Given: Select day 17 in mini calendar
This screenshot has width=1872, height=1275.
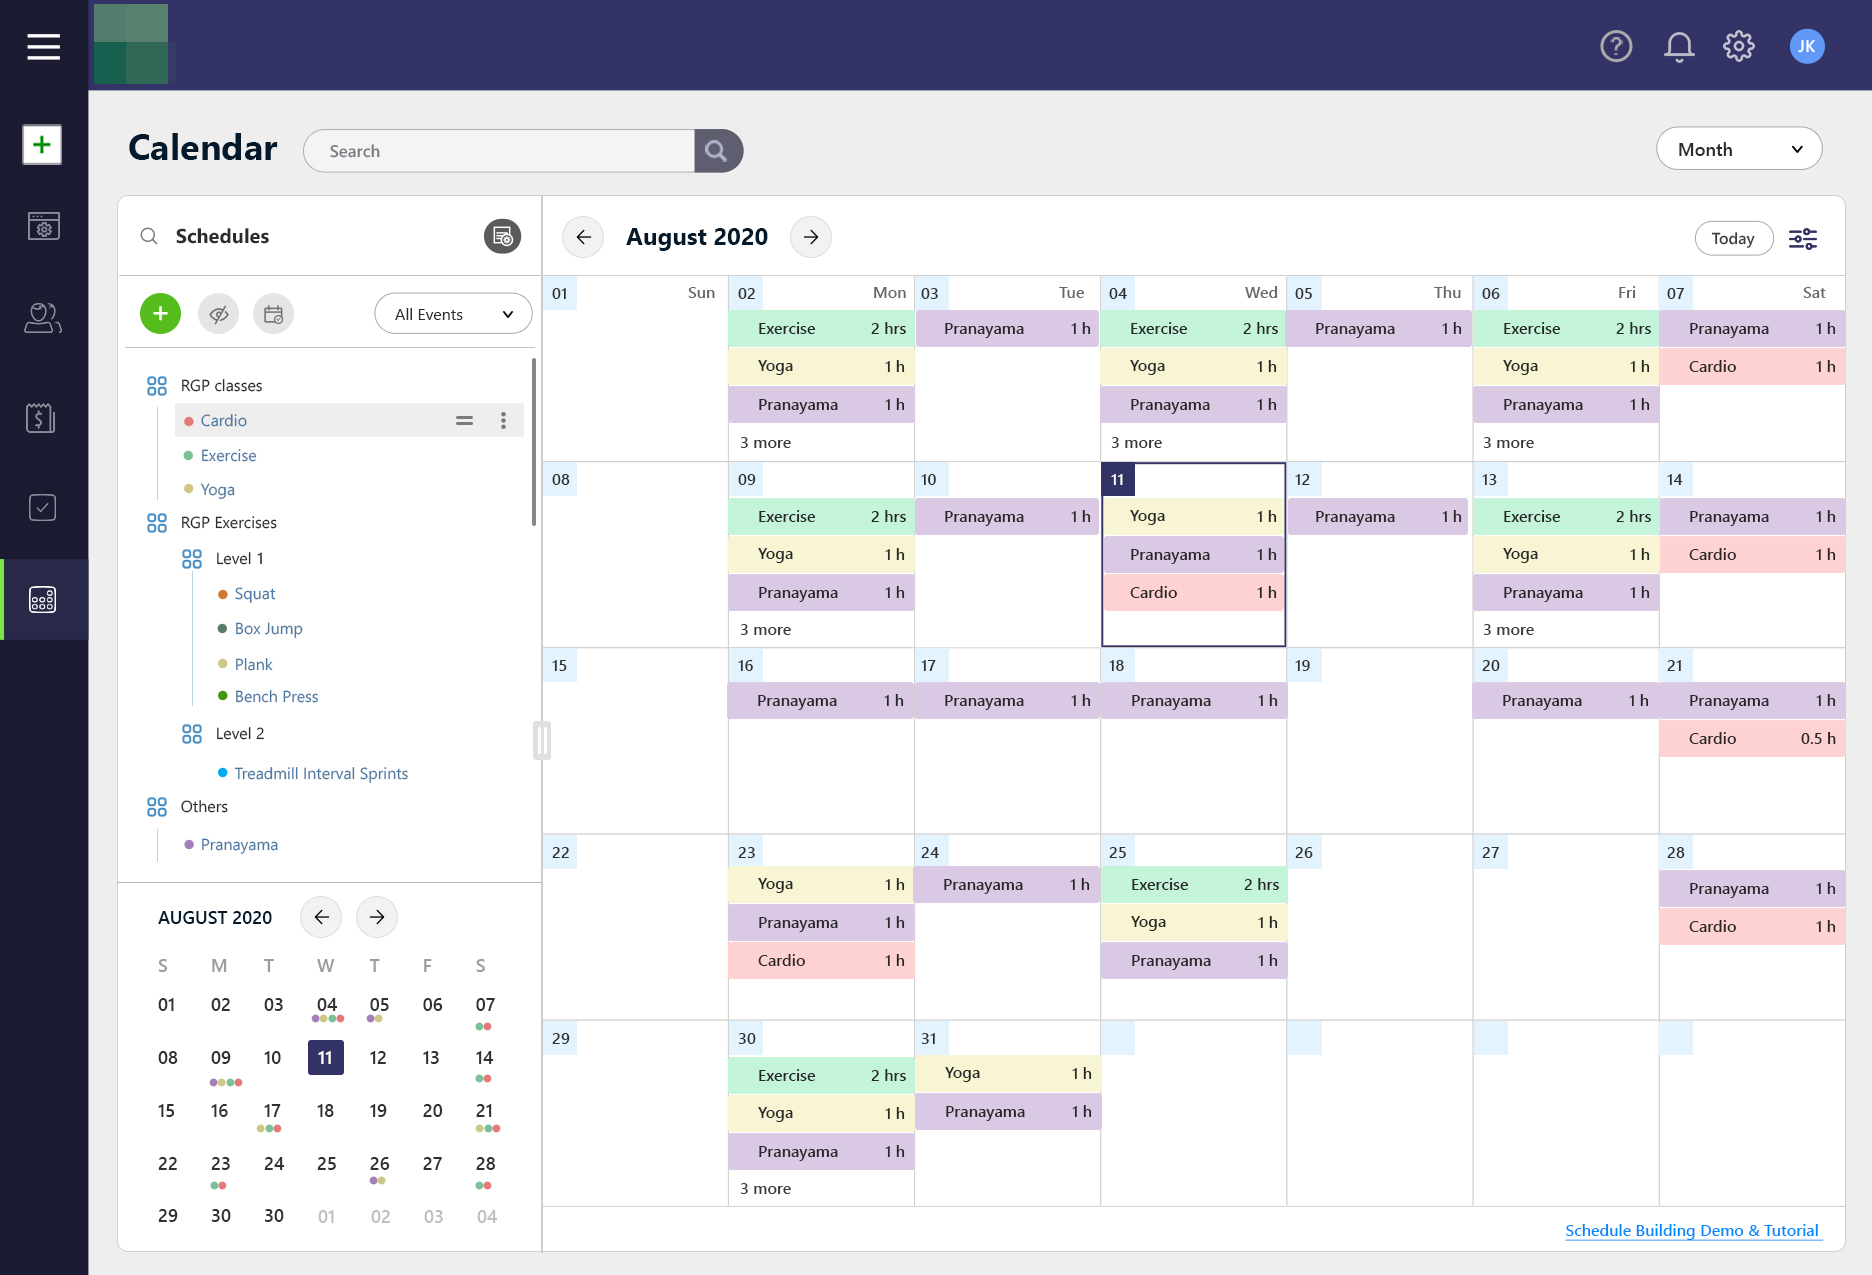Looking at the screenshot, I should [x=272, y=1111].
